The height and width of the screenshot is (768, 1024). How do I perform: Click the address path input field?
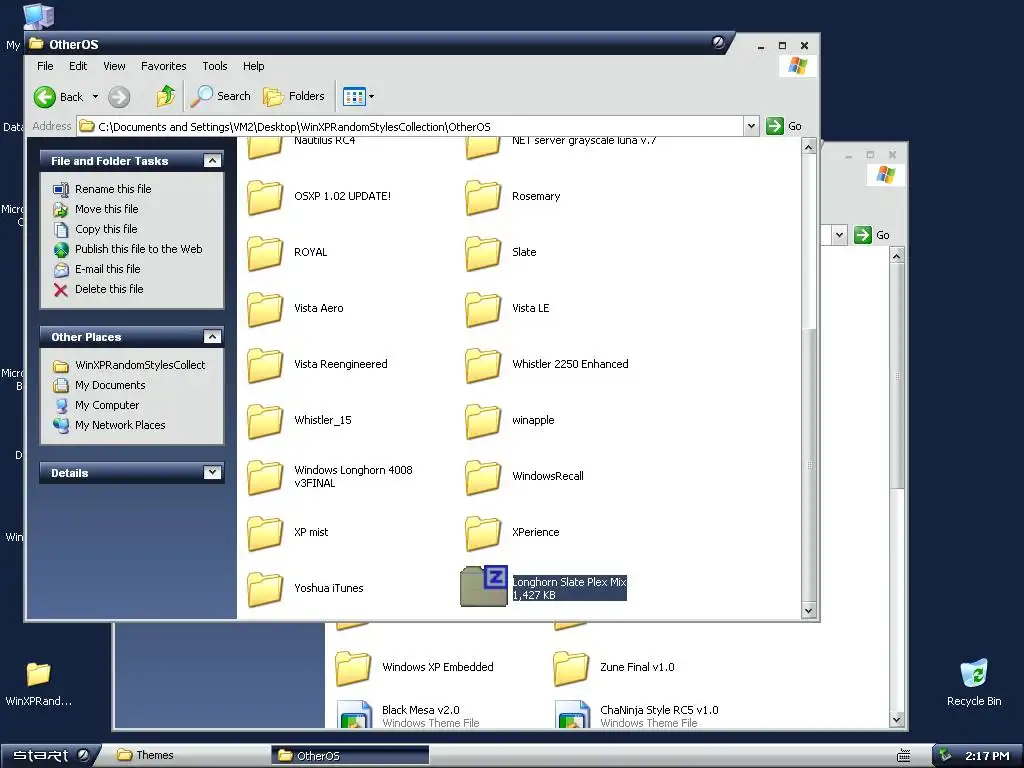point(410,126)
